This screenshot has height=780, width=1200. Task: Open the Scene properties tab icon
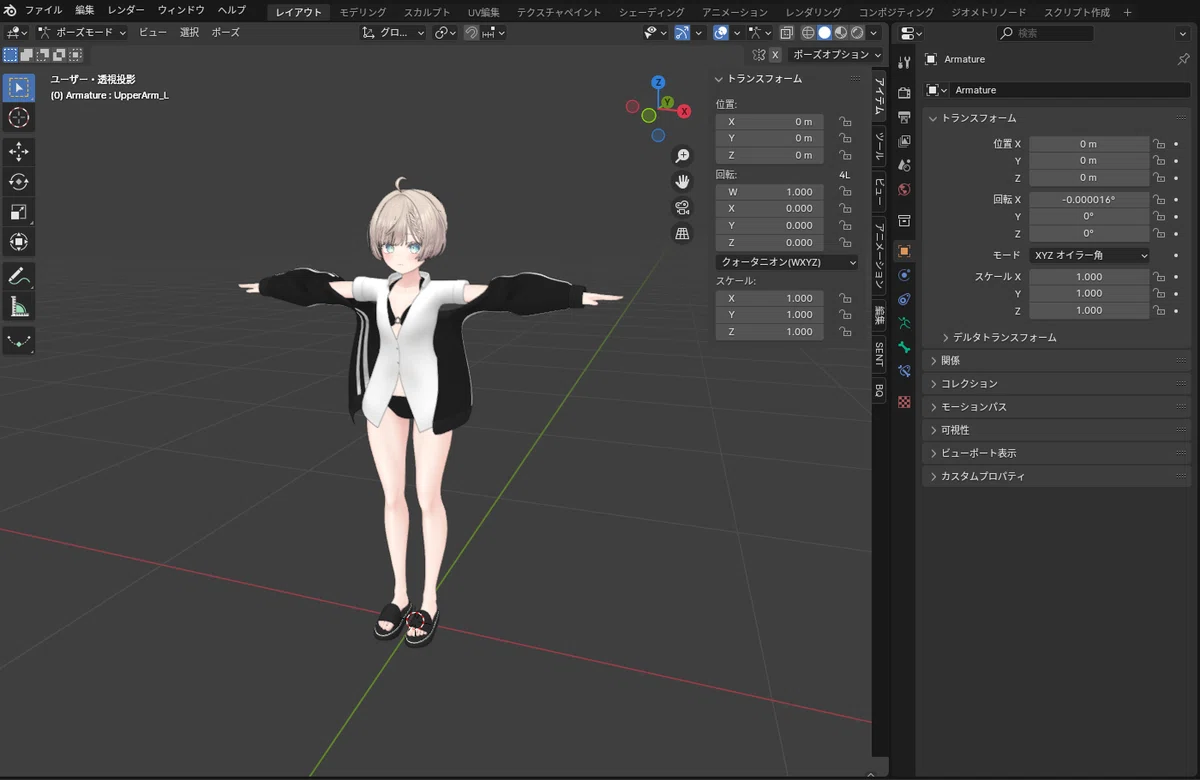click(x=904, y=165)
